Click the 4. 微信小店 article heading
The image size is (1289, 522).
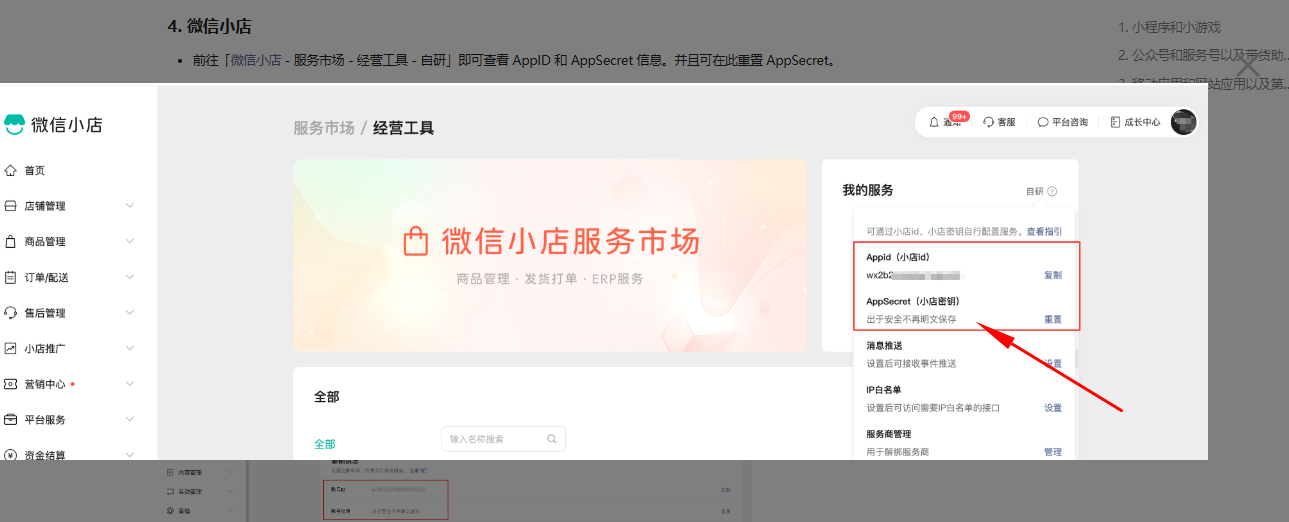pyautogui.click(x=209, y=26)
